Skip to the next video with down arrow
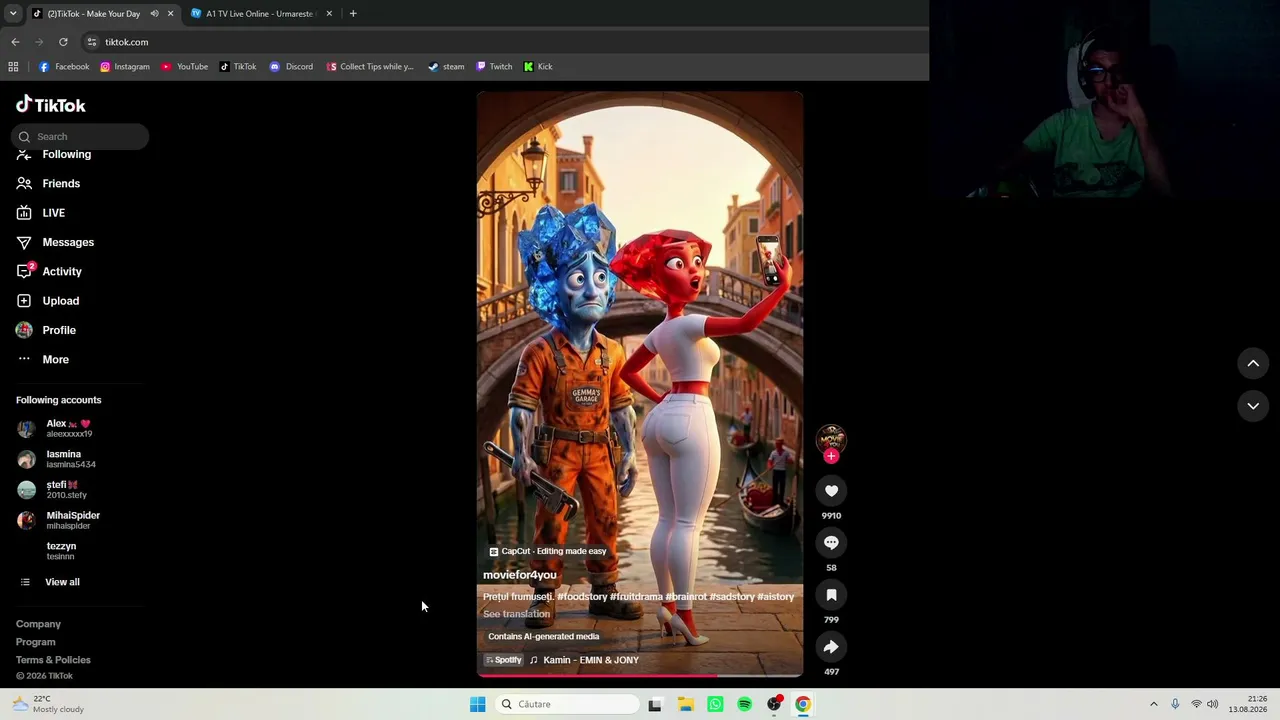 tap(1253, 406)
